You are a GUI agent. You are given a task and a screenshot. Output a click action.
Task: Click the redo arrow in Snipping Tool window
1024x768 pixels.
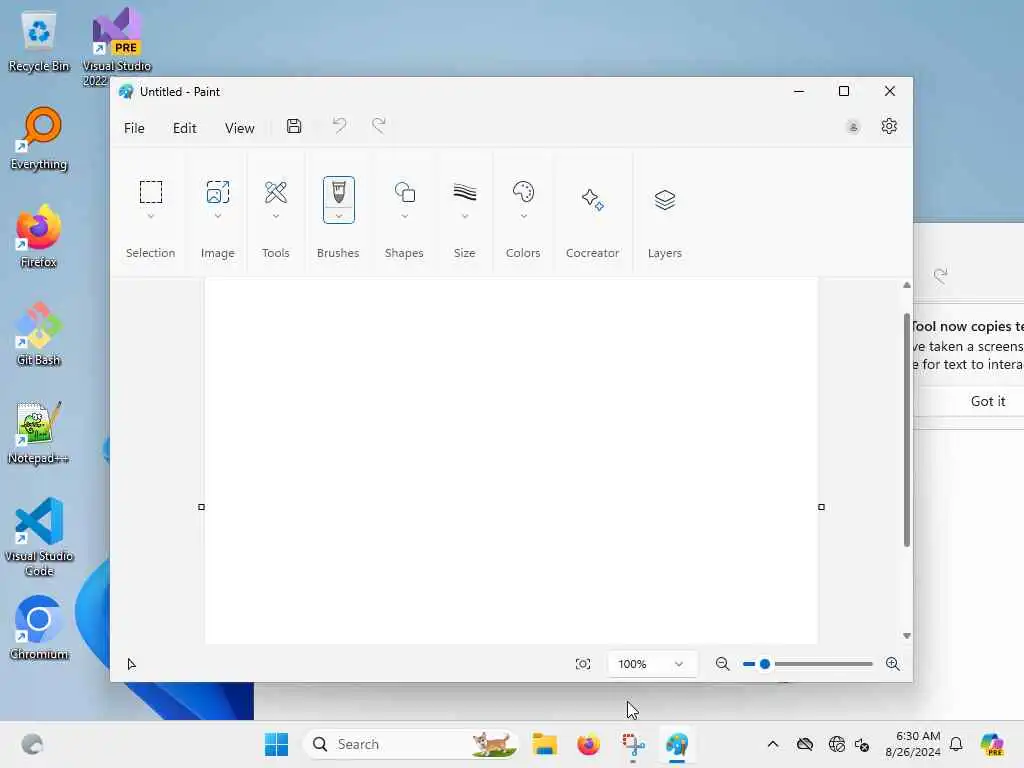pos(940,276)
